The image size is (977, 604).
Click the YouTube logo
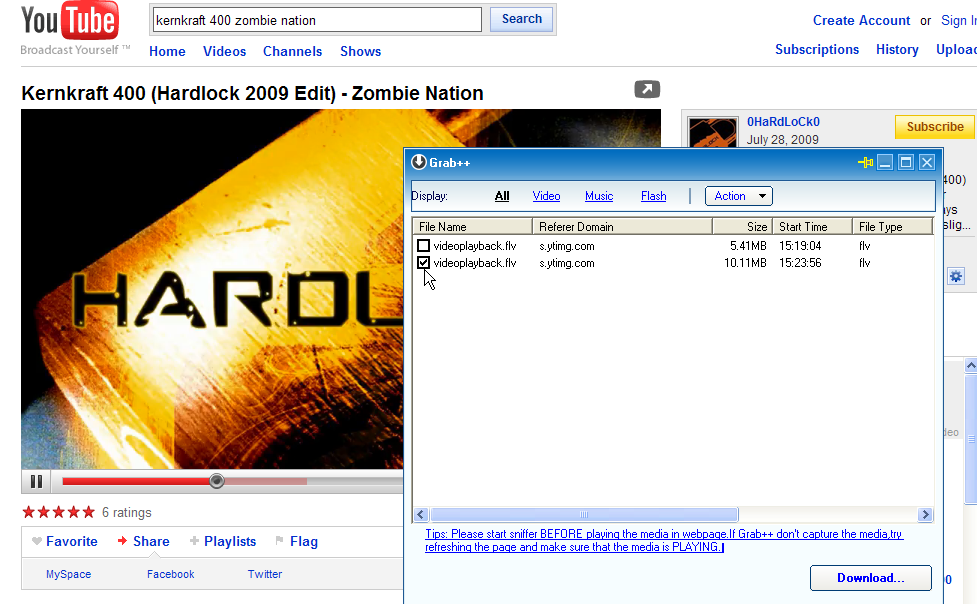click(x=69, y=22)
